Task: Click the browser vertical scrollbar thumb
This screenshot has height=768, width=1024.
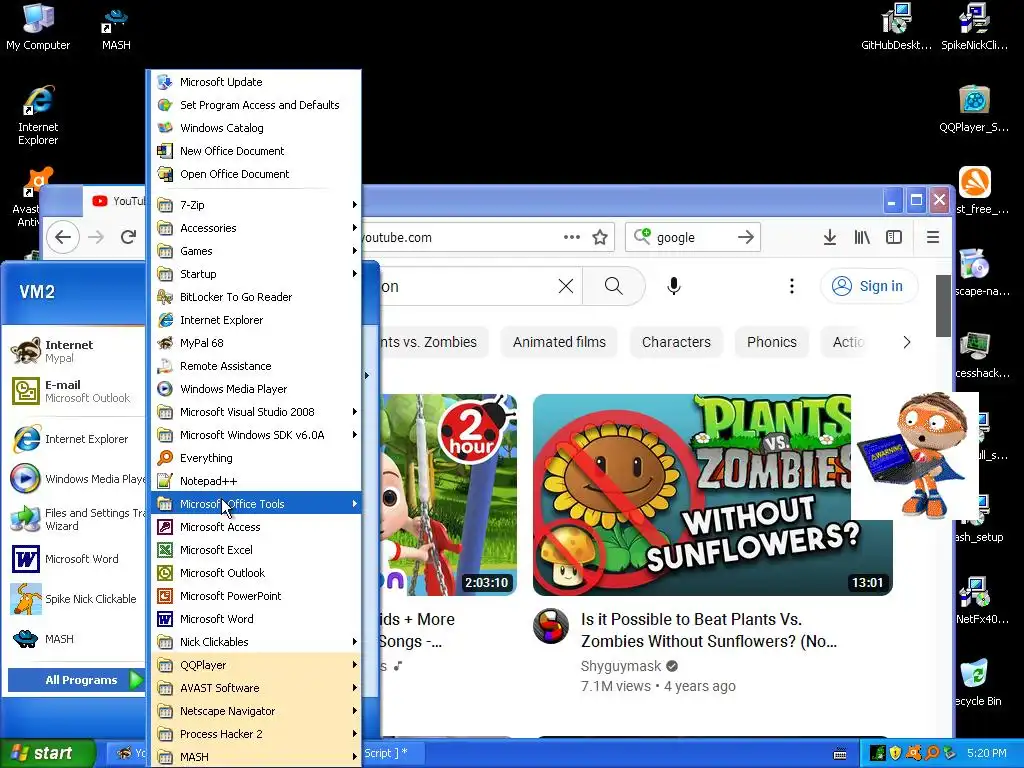Action: 943,306
